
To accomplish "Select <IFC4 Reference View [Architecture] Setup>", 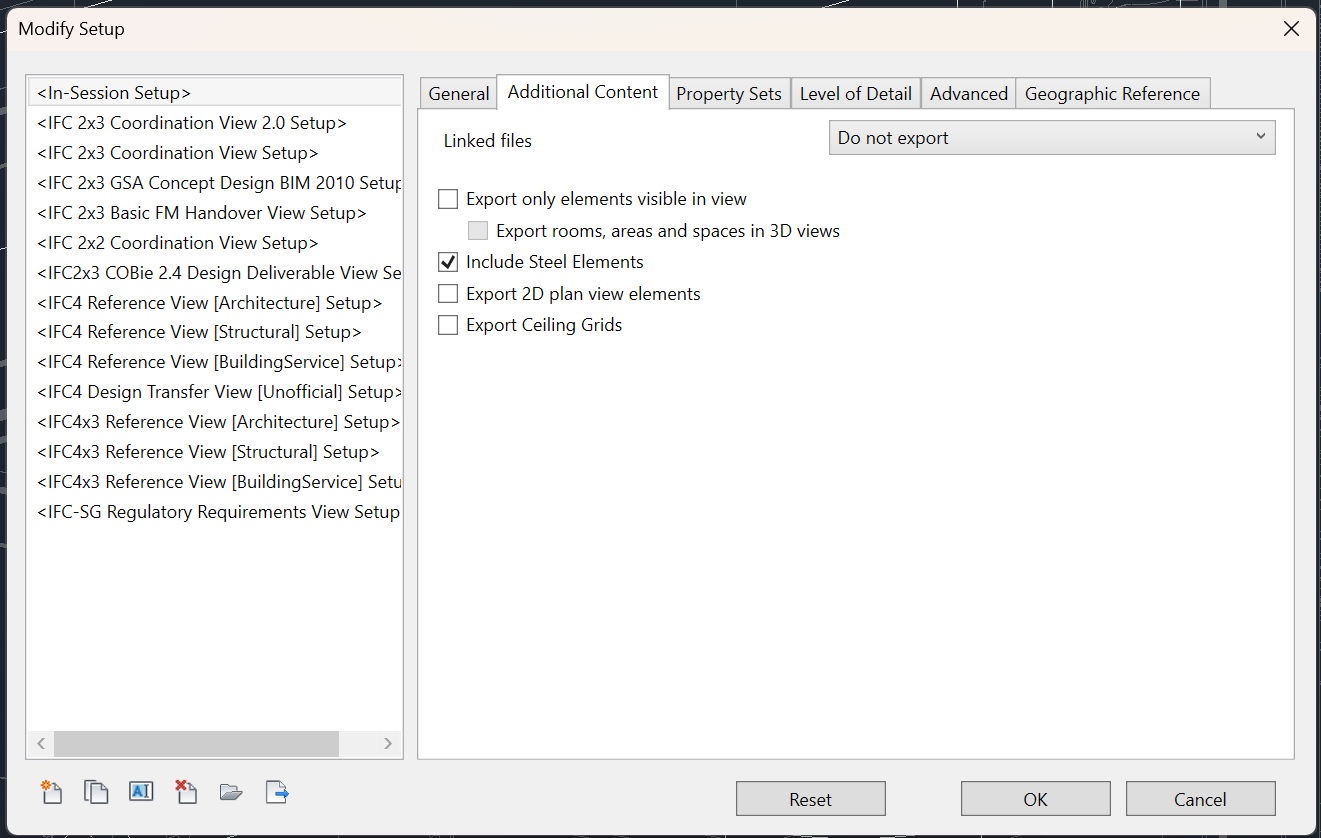I will [215, 303].
